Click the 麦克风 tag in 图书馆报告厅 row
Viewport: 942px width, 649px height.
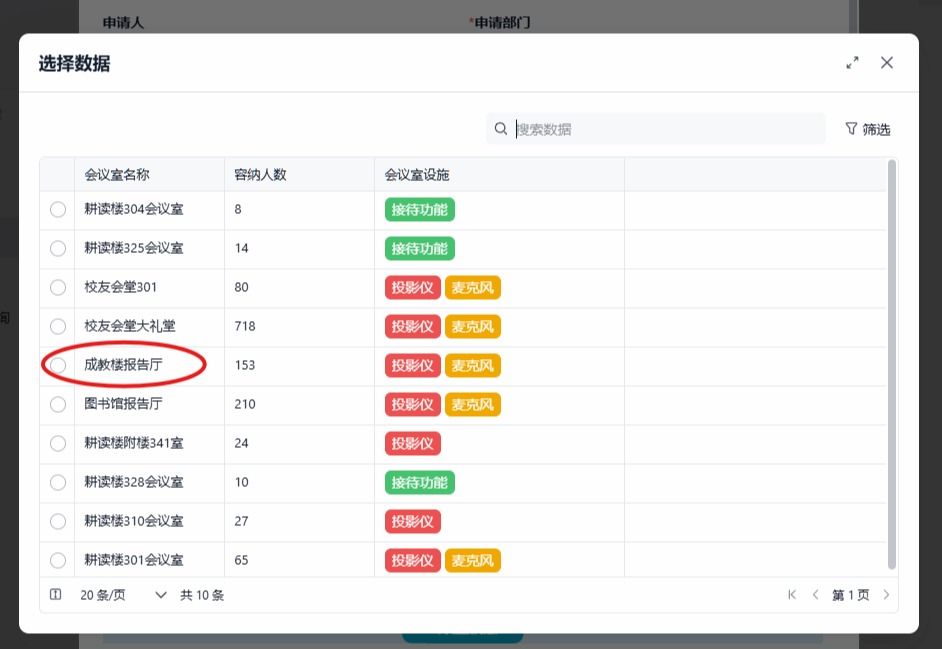click(x=473, y=405)
